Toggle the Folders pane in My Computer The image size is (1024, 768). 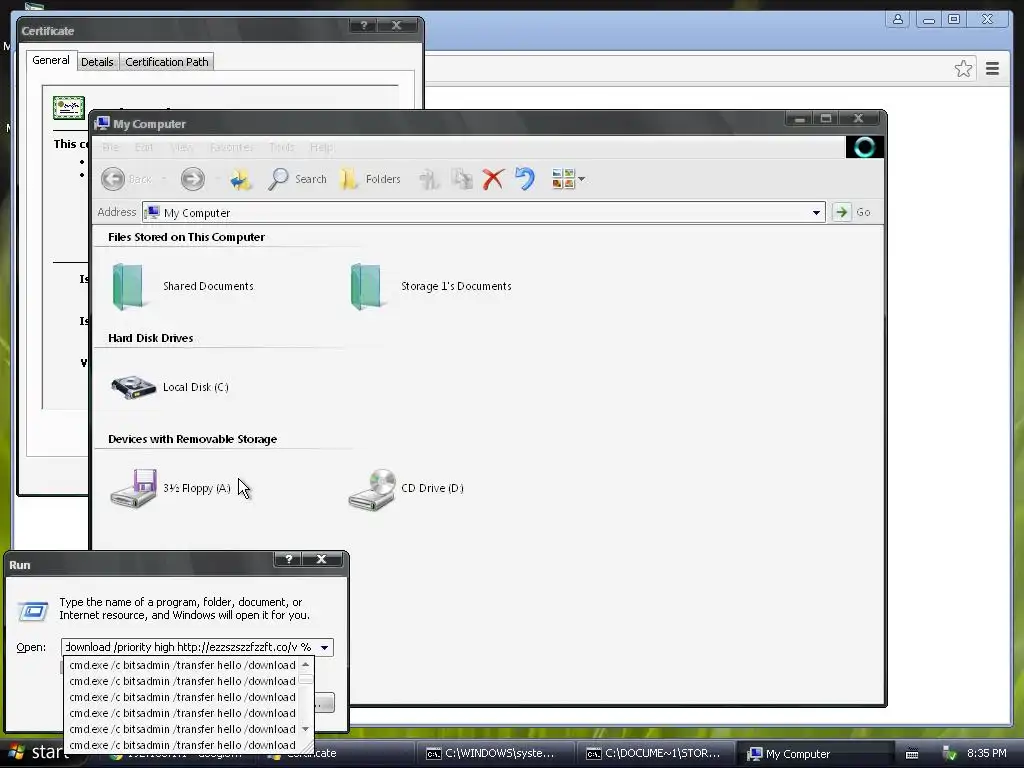click(x=370, y=179)
